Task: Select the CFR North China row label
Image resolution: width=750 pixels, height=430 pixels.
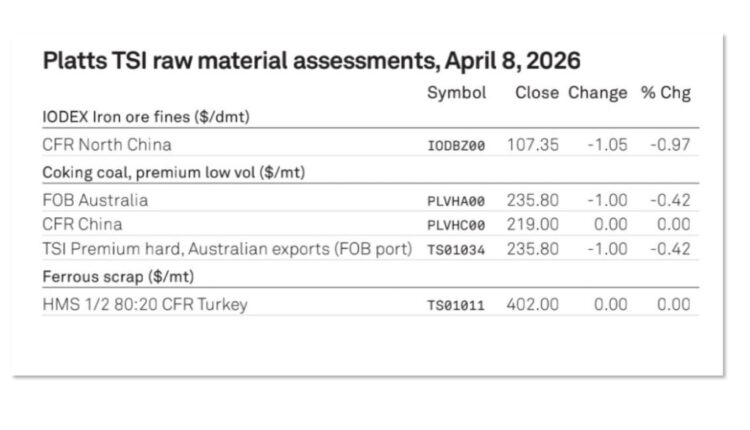Action: click(x=108, y=144)
